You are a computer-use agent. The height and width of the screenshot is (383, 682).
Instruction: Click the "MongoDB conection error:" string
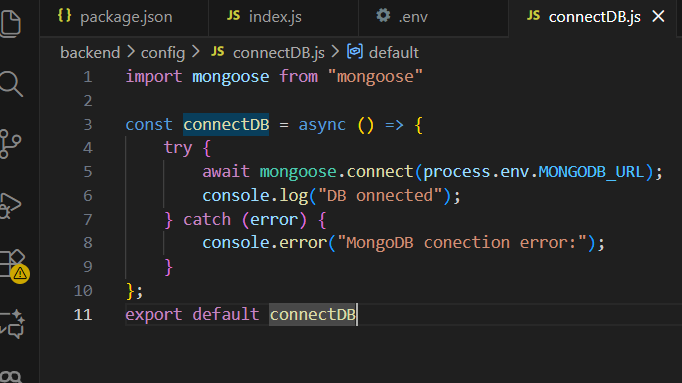click(x=462, y=243)
